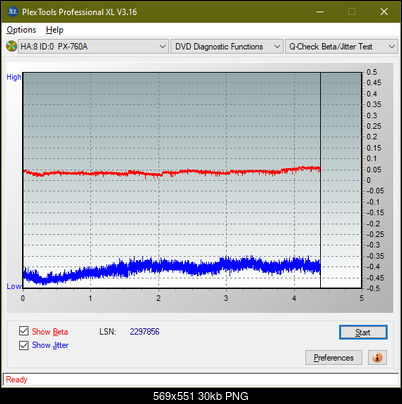402x404 pixels.
Task: Minimize the PlexTools window
Action: (x=320, y=12)
